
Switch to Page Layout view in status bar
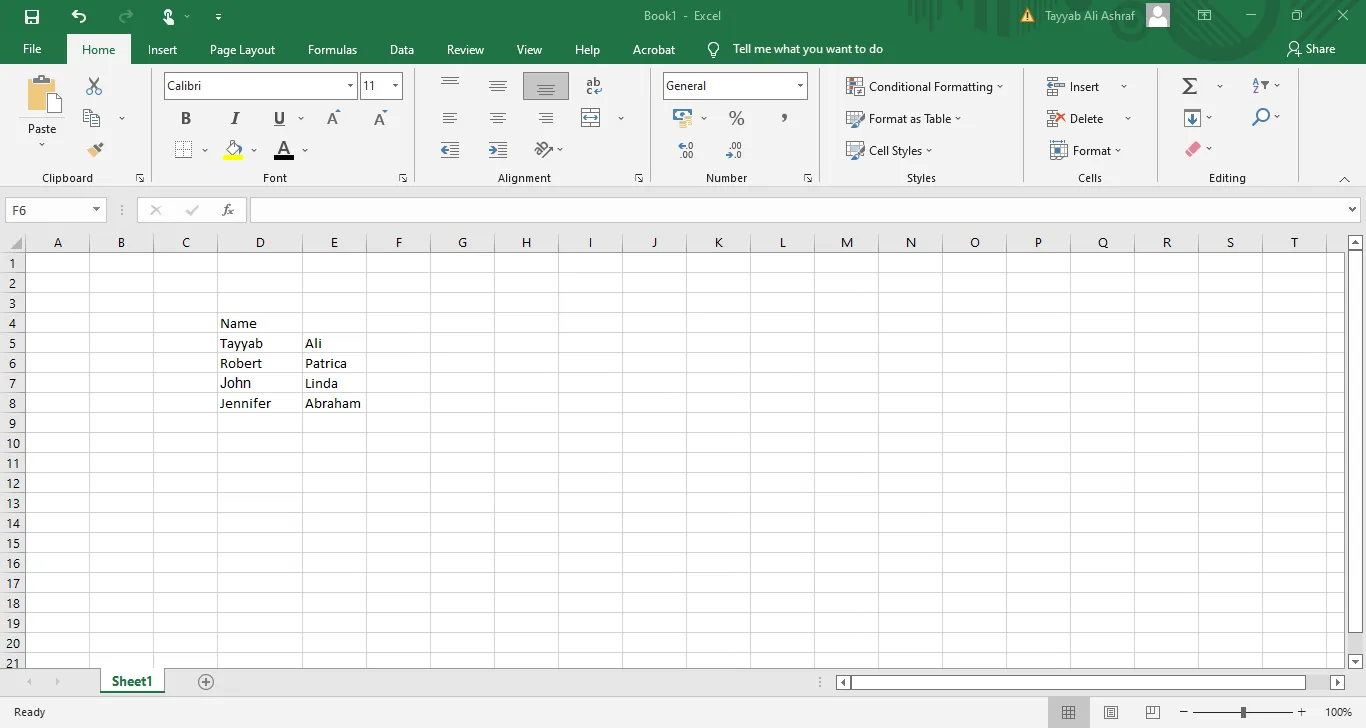coord(1111,712)
